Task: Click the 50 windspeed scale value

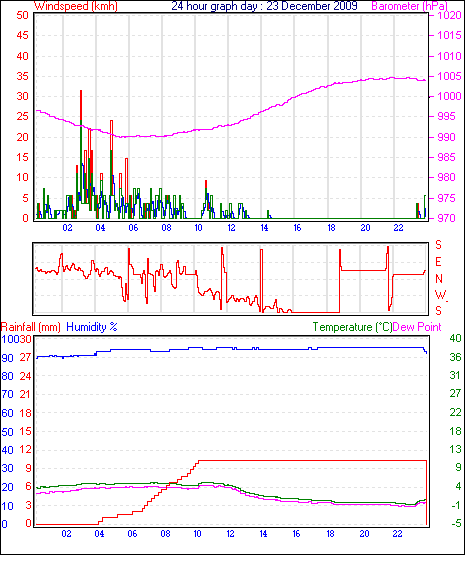Action: coord(22,15)
